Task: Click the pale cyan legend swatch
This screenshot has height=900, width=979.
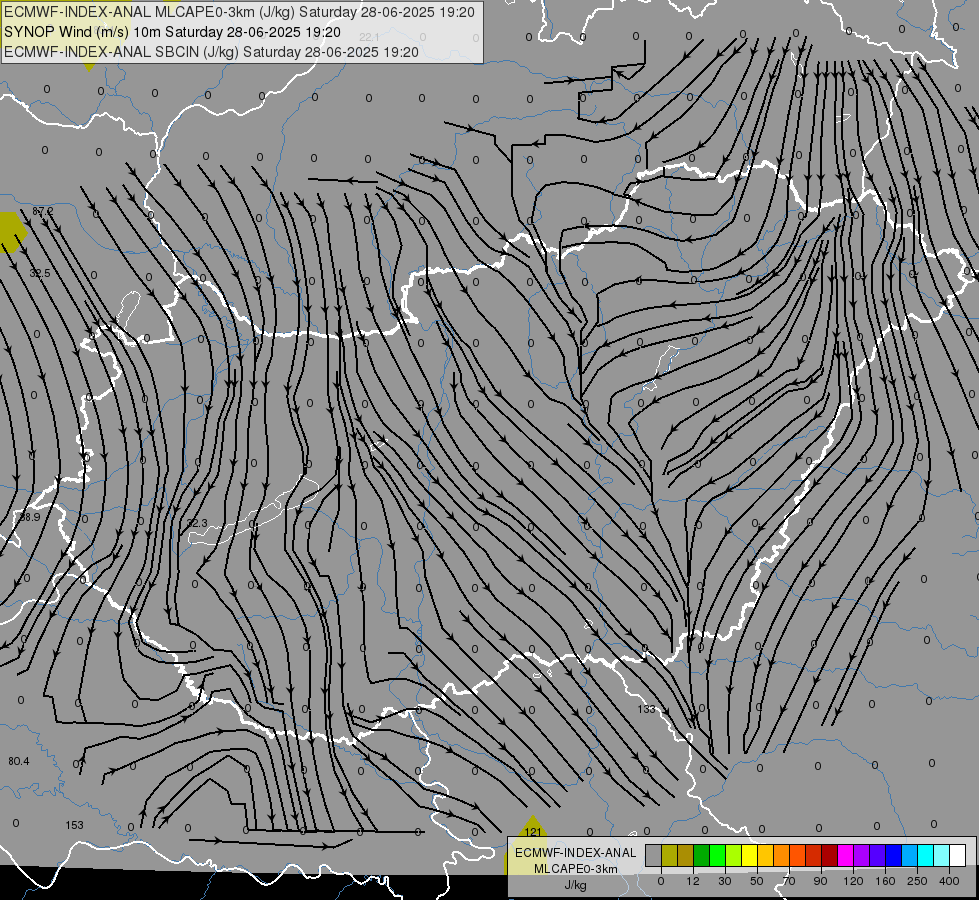Action: pyautogui.click(x=942, y=855)
